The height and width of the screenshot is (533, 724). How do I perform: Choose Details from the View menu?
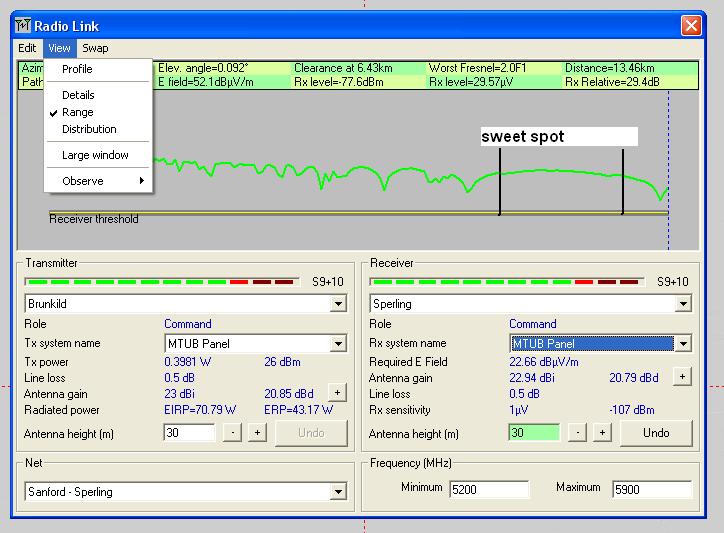(78, 95)
